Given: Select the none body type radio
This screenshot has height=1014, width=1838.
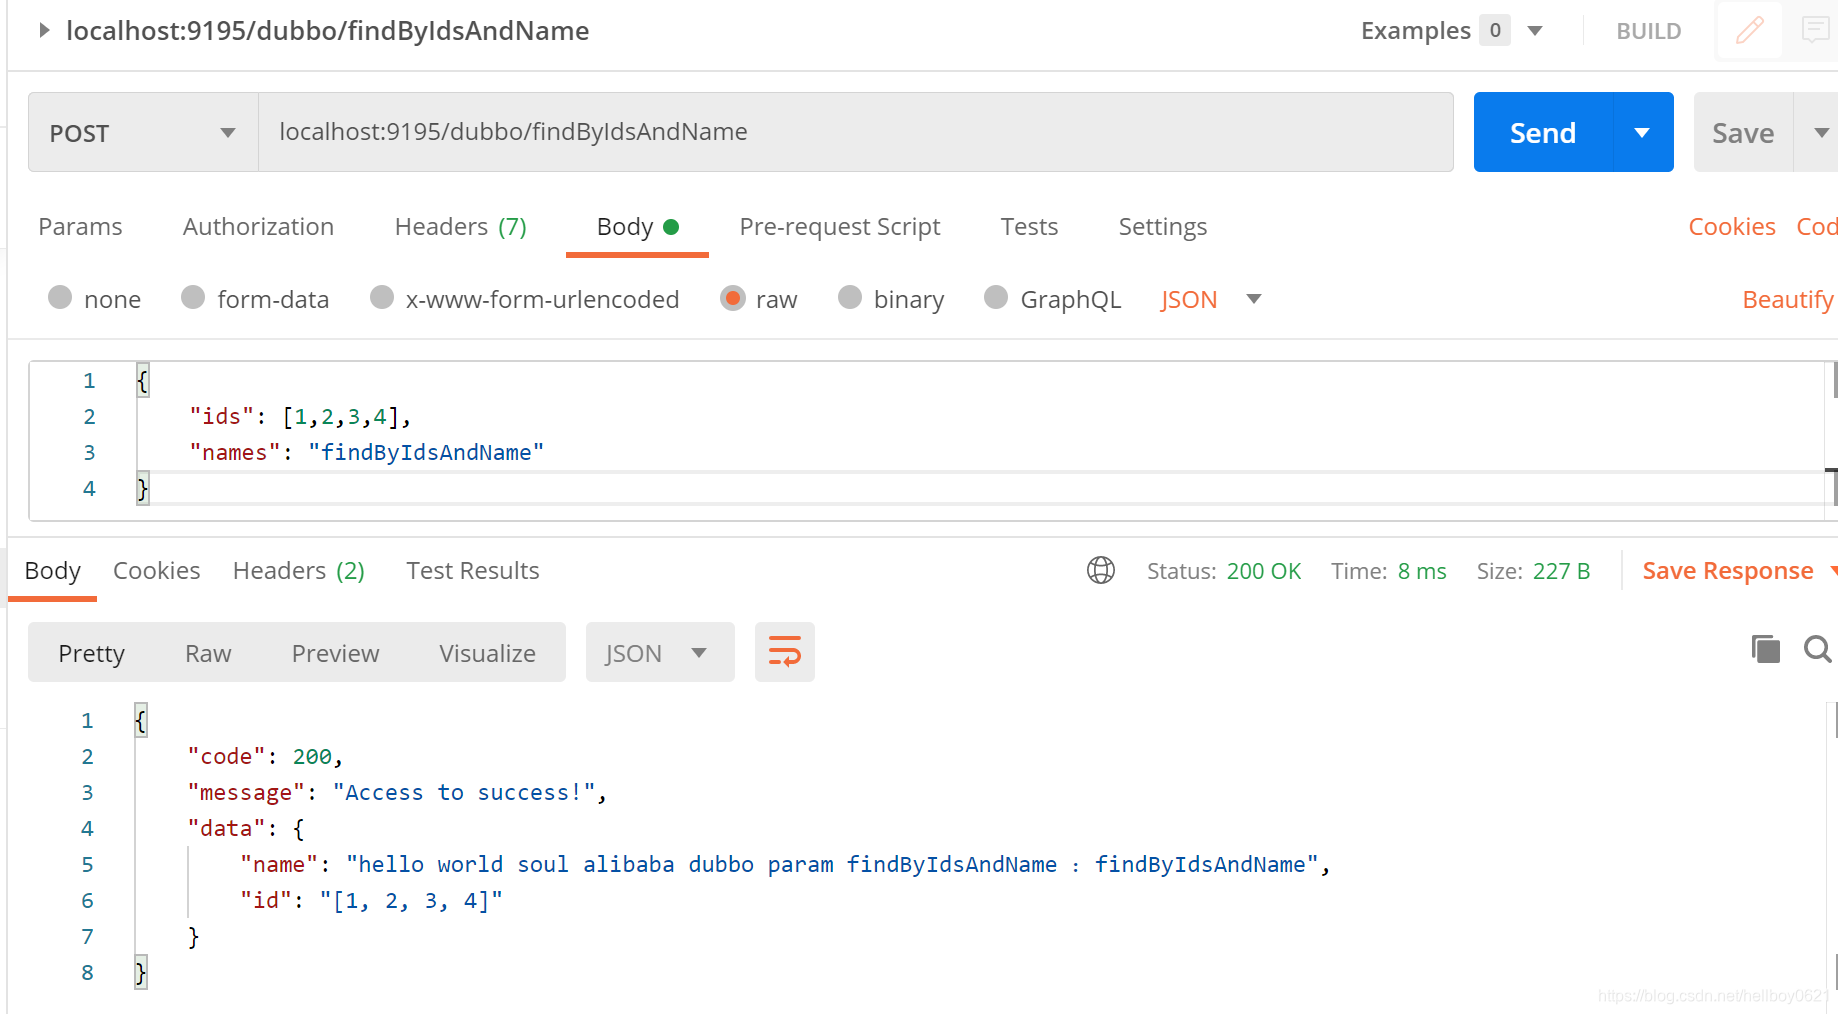Looking at the screenshot, I should 60,298.
